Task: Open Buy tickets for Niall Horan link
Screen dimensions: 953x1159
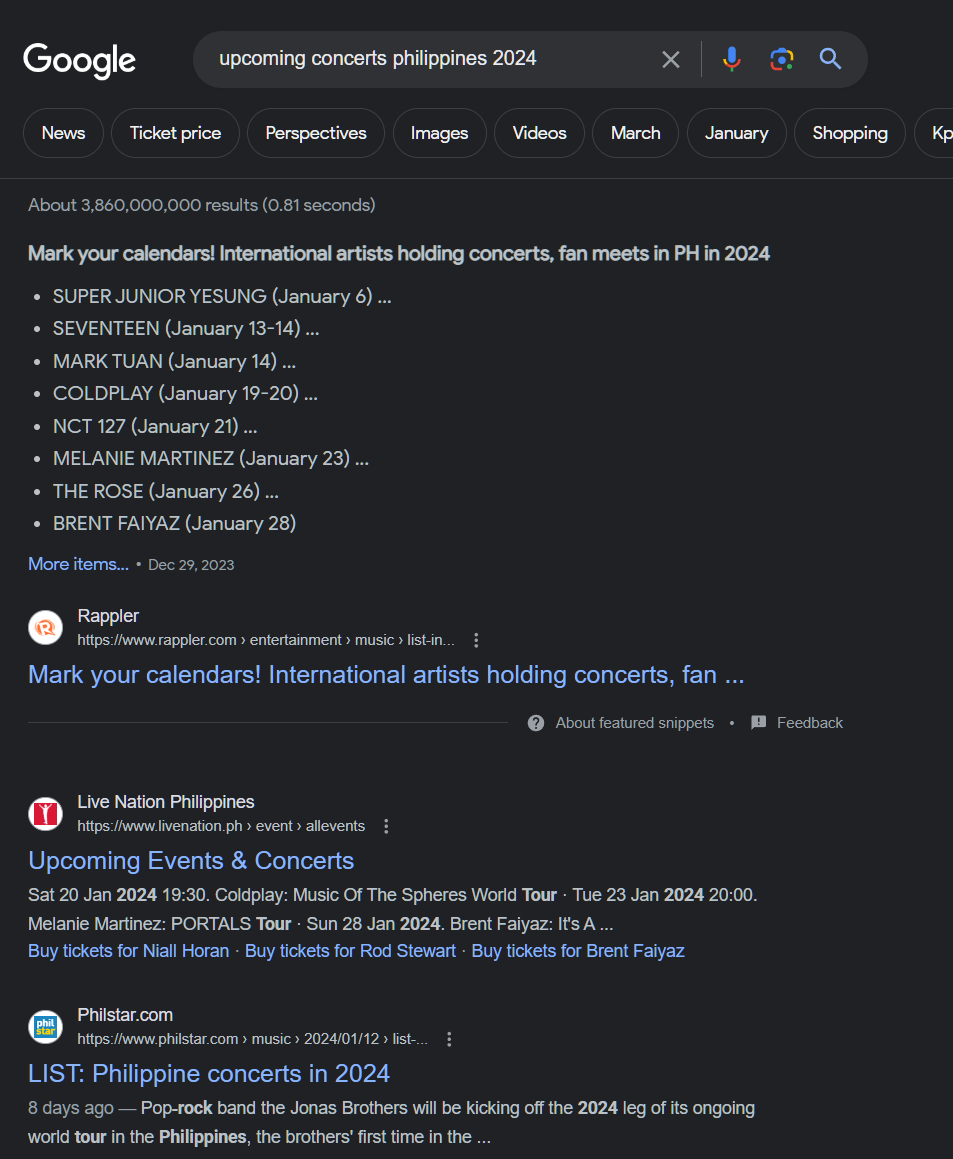Action: [x=128, y=951]
